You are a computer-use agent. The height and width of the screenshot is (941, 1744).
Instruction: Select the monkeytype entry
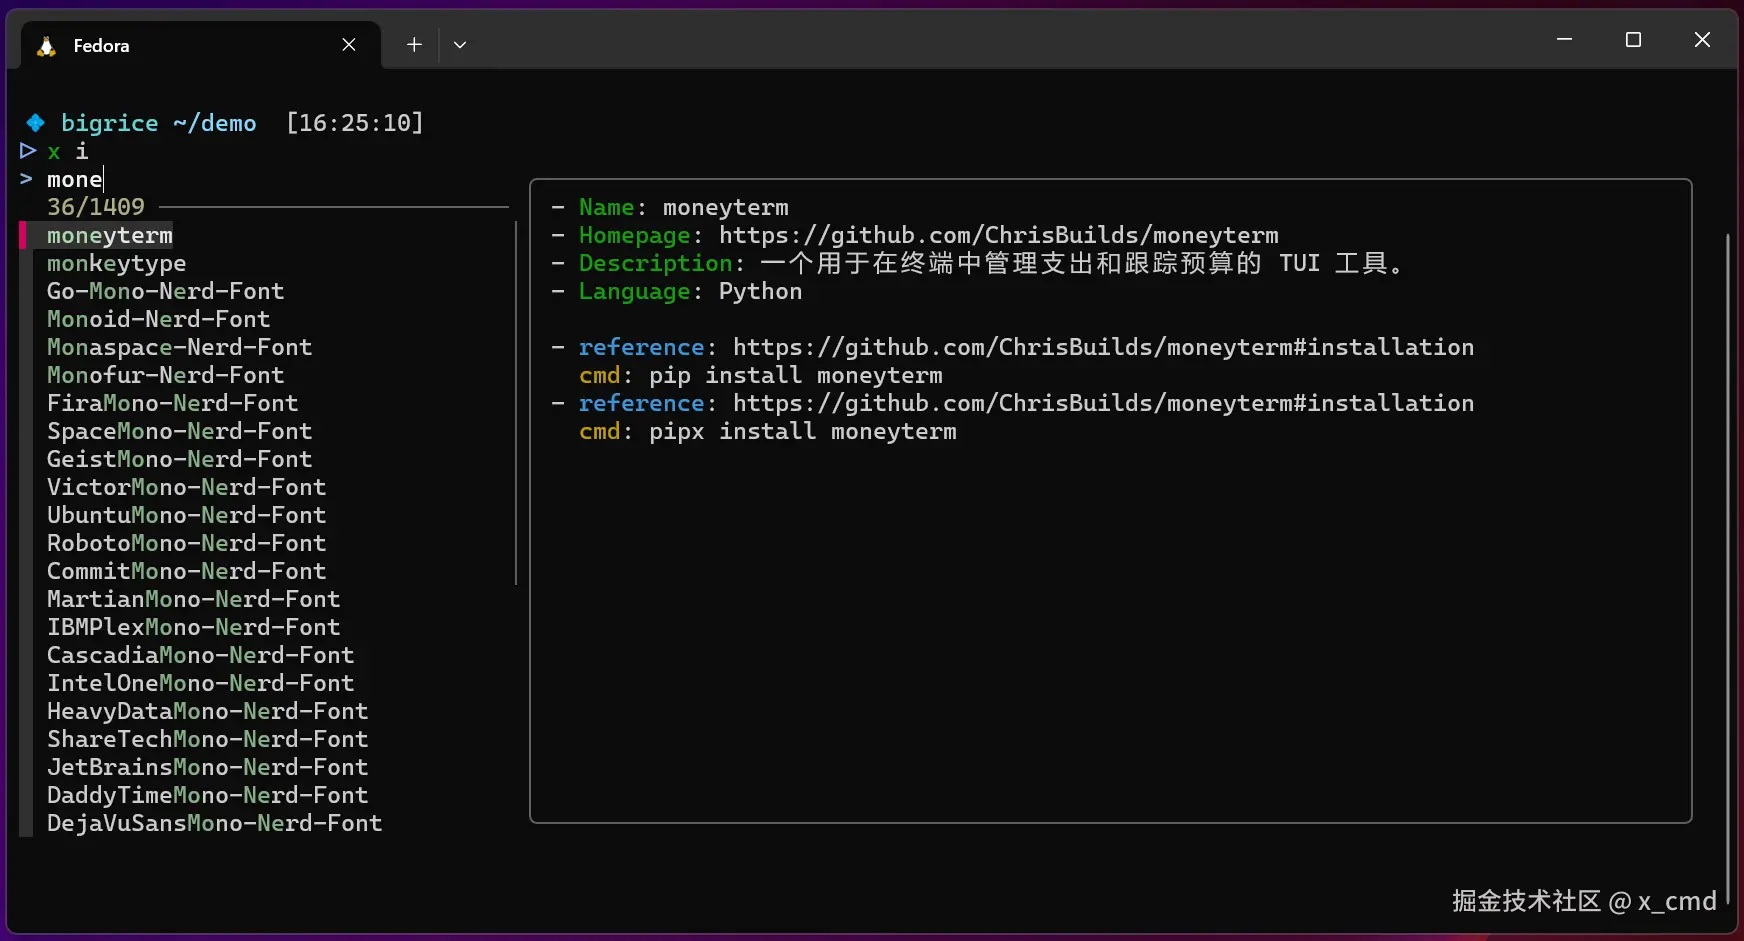coord(116,264)
